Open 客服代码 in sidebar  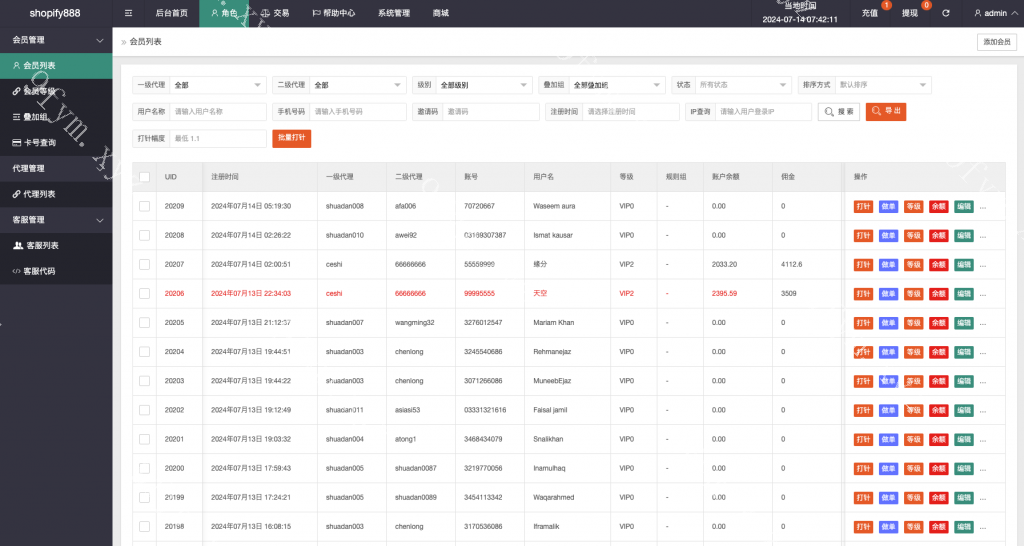(56, 271)
